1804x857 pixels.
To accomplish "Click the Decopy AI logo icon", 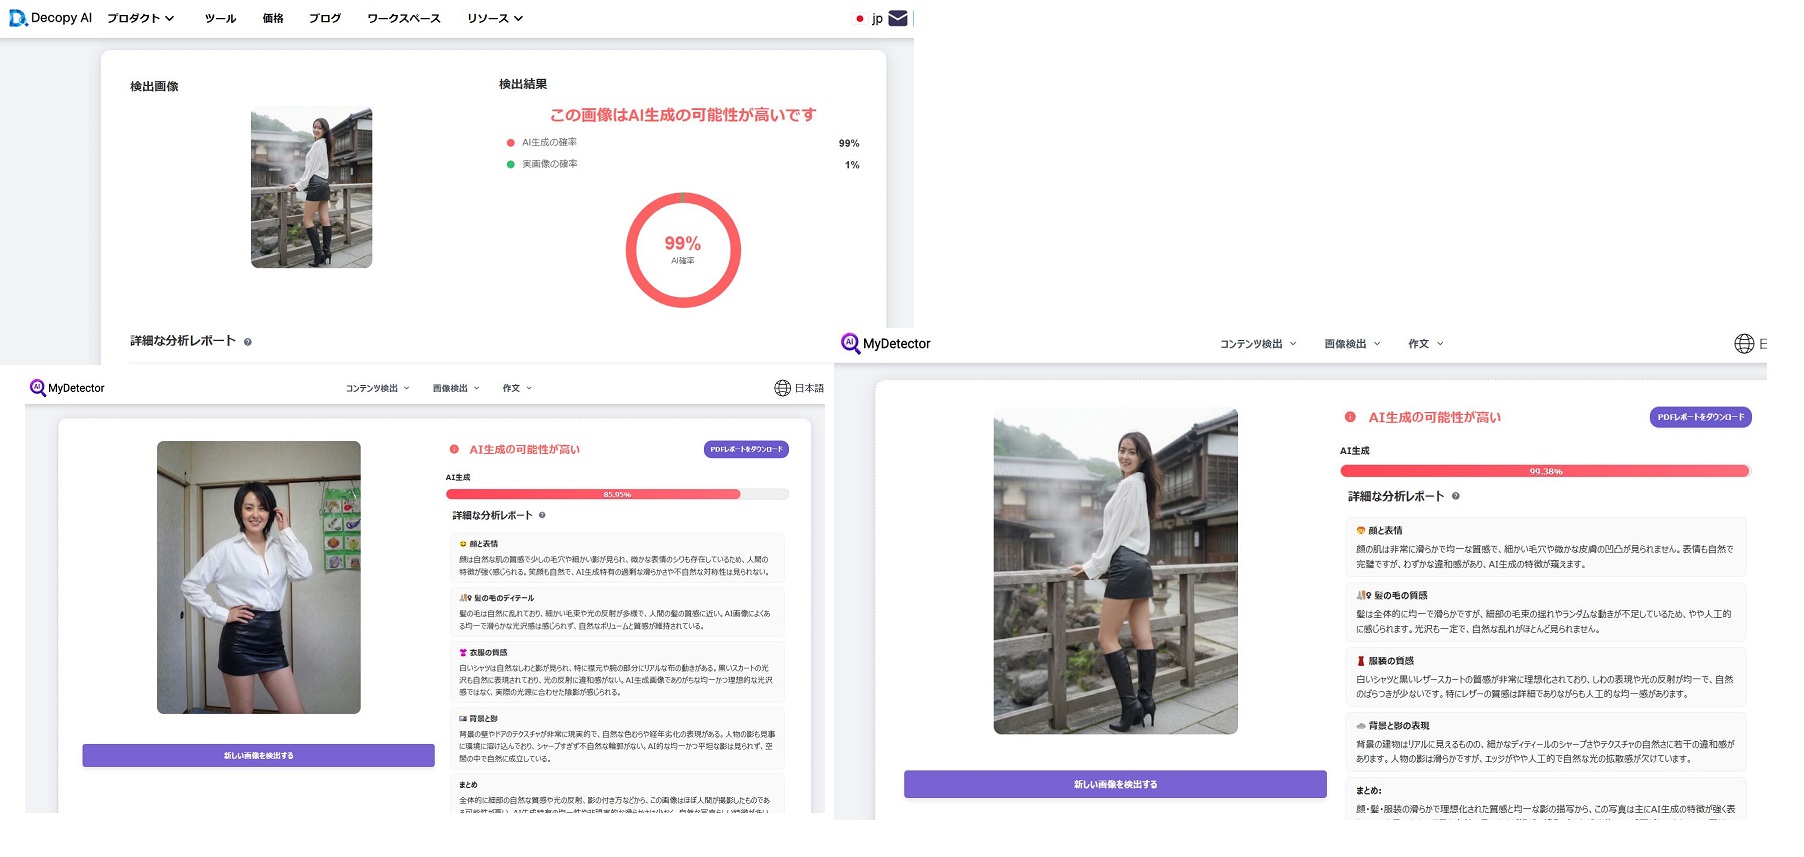I will pyautogui.click(x=17, y=18).
